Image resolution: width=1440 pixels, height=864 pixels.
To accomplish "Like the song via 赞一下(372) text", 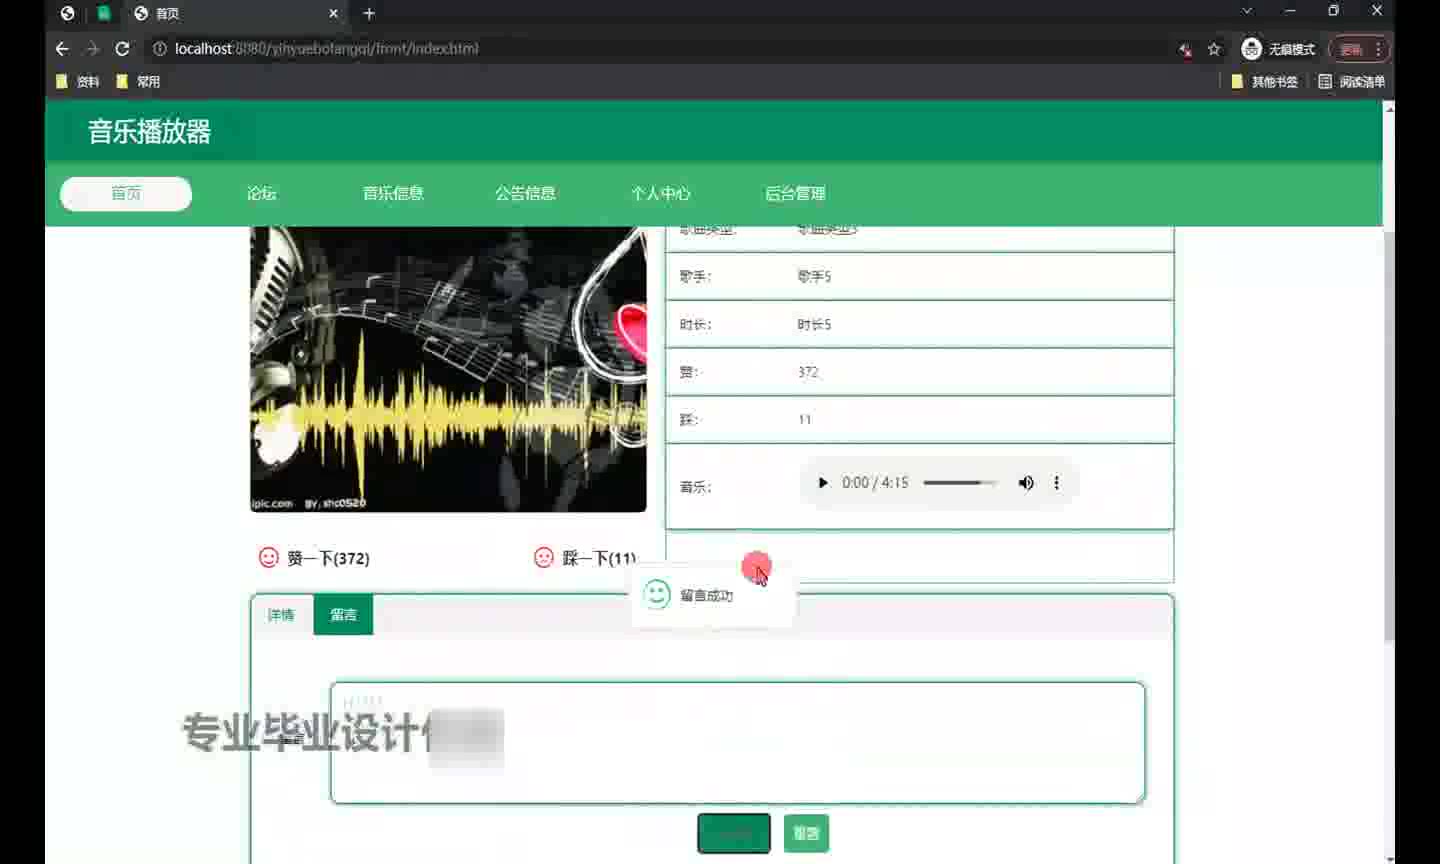I will pyautogui.click(x=328, y=558).
